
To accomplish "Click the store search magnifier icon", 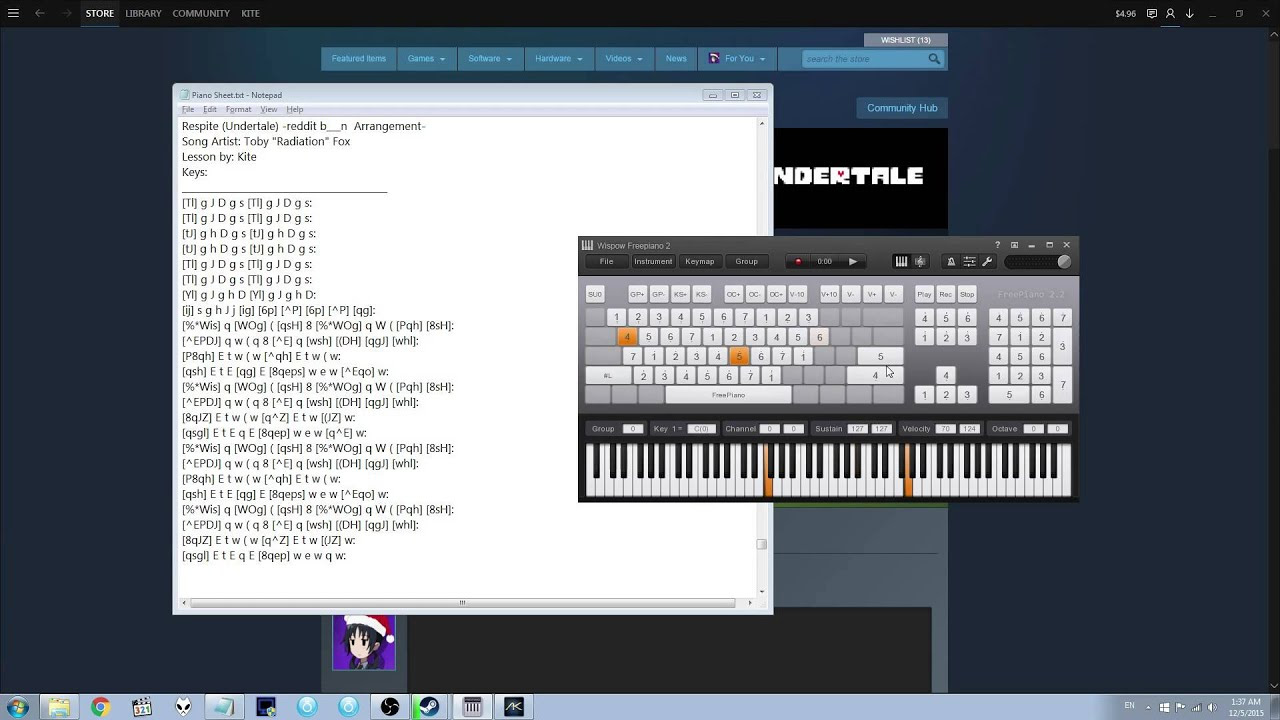I will click(x=934, y=59).
